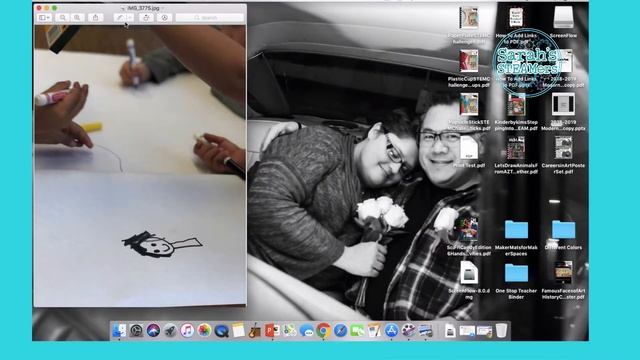Screen dimensions: 640x360
Task: Open Photos app from the Dock
Action: click(204, 330)
